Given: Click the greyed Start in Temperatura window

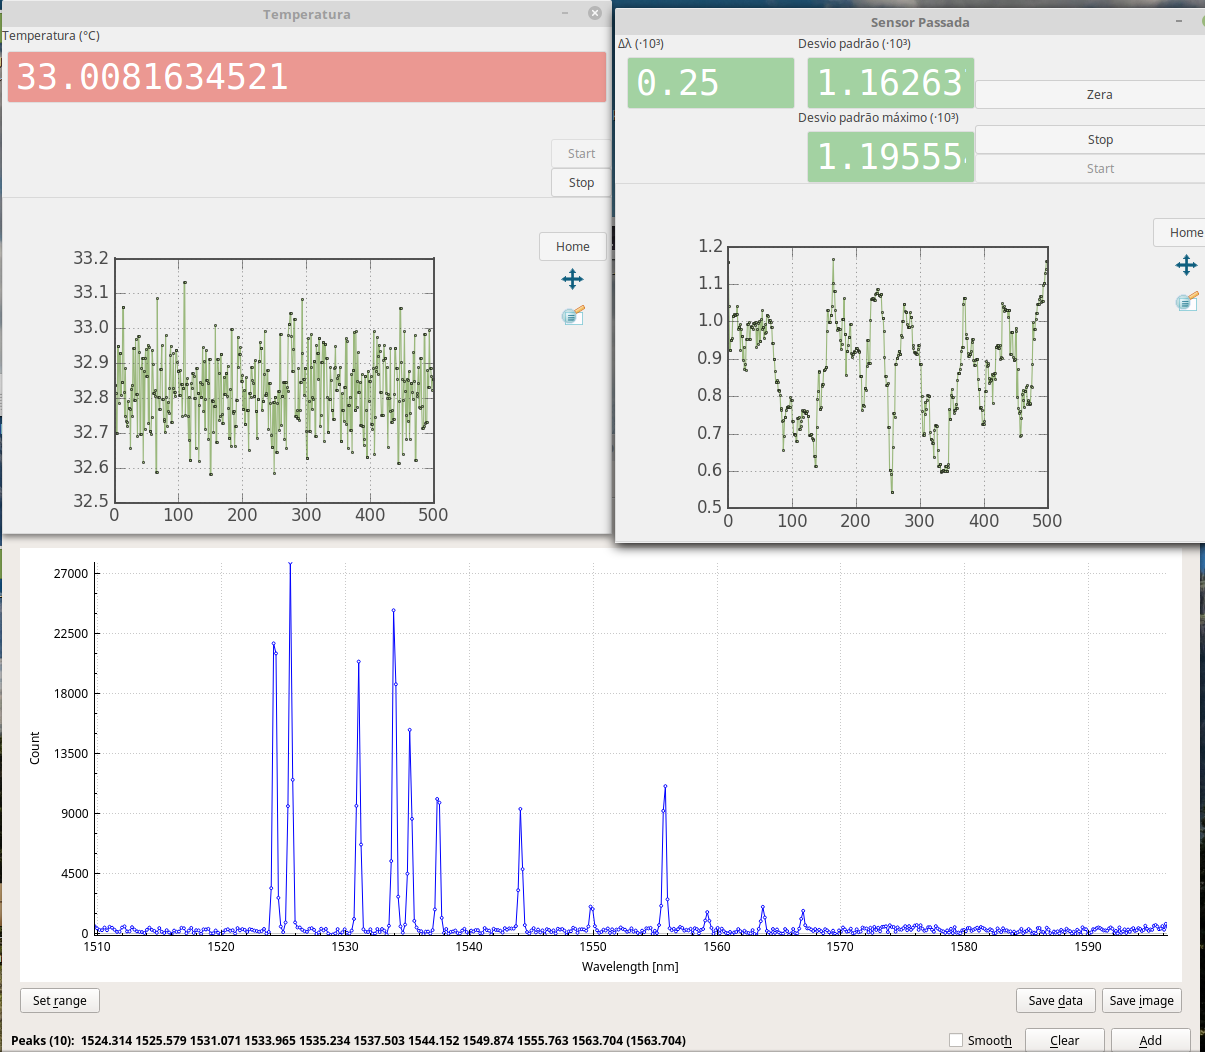Looking at the screenshot, I should coord(581,154).
